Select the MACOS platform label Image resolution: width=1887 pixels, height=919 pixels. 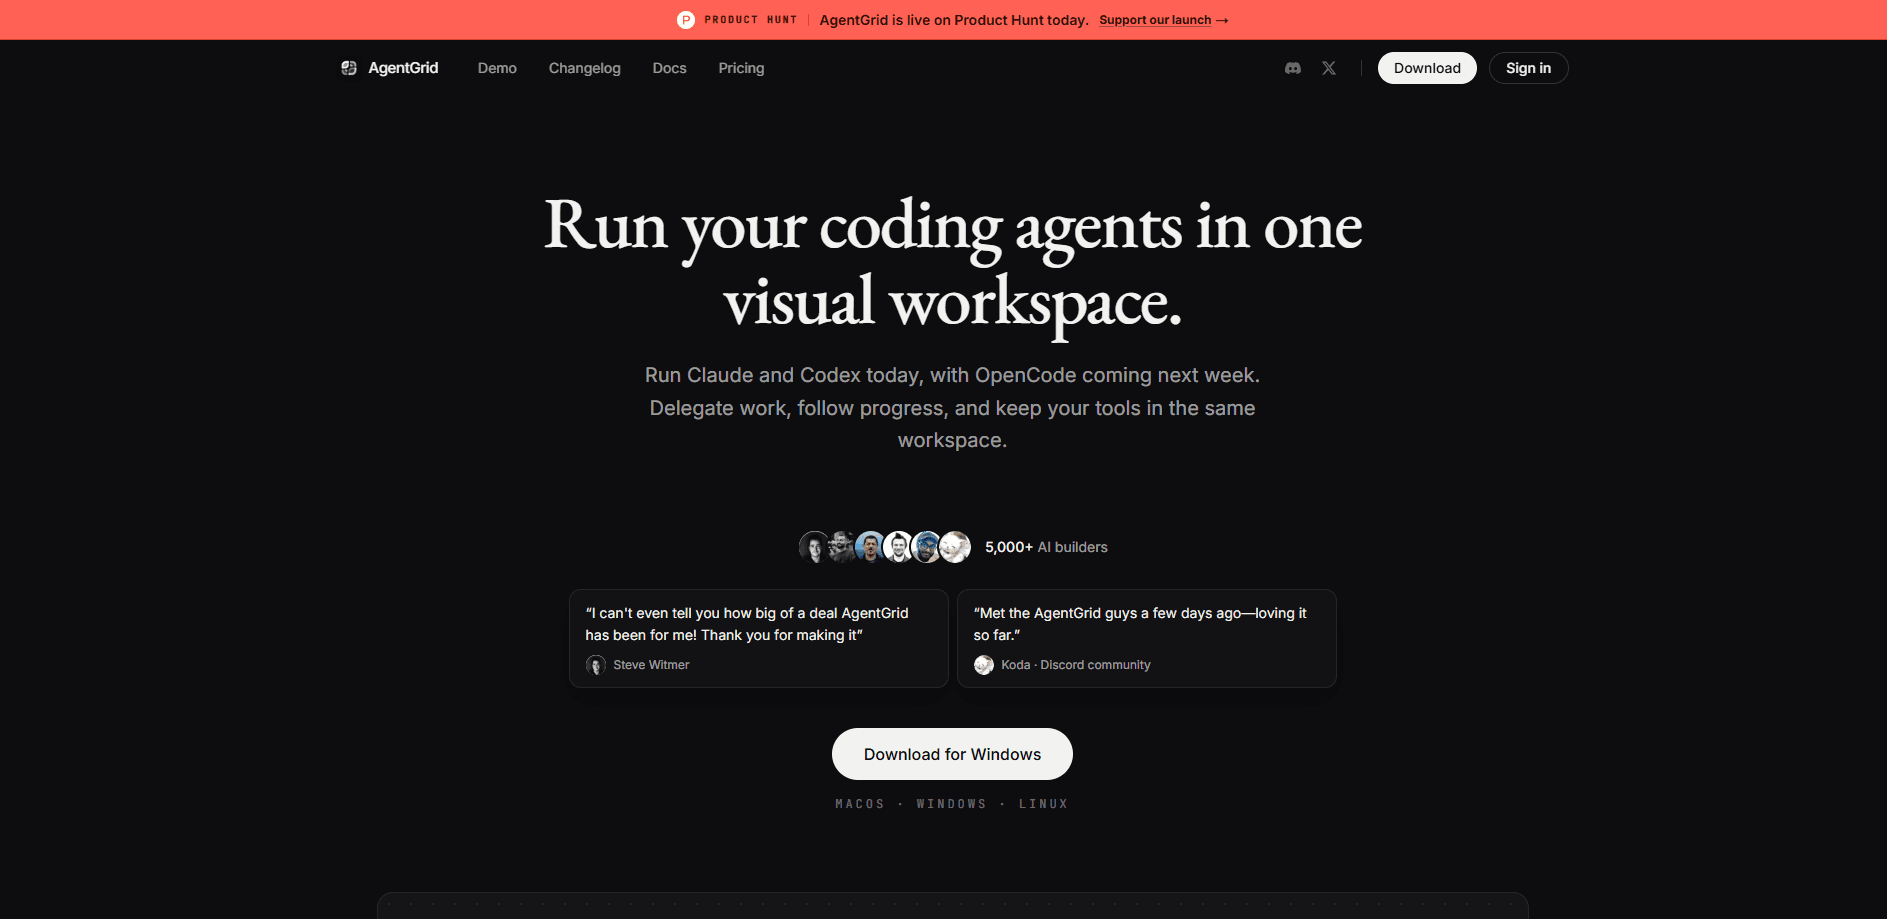click(x=860, y=804)
